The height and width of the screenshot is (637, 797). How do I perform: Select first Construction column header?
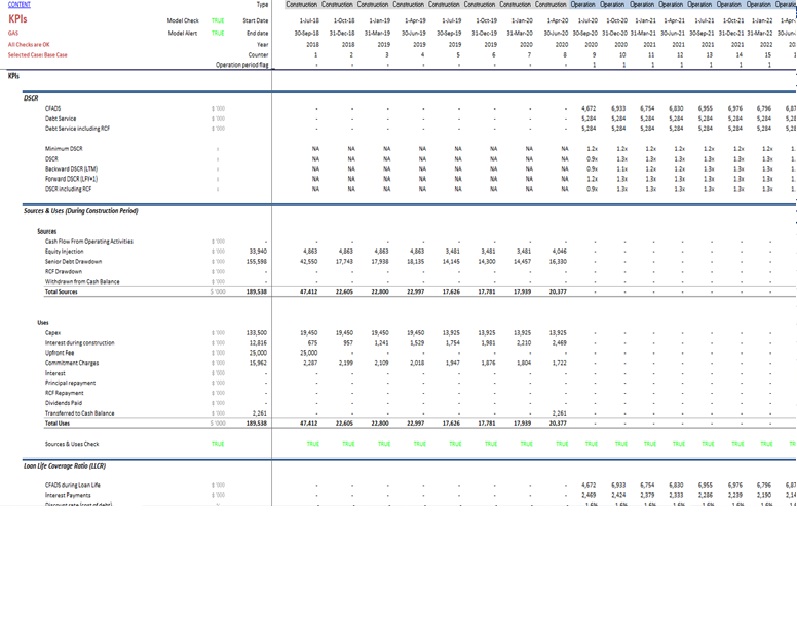pos(301,5)
